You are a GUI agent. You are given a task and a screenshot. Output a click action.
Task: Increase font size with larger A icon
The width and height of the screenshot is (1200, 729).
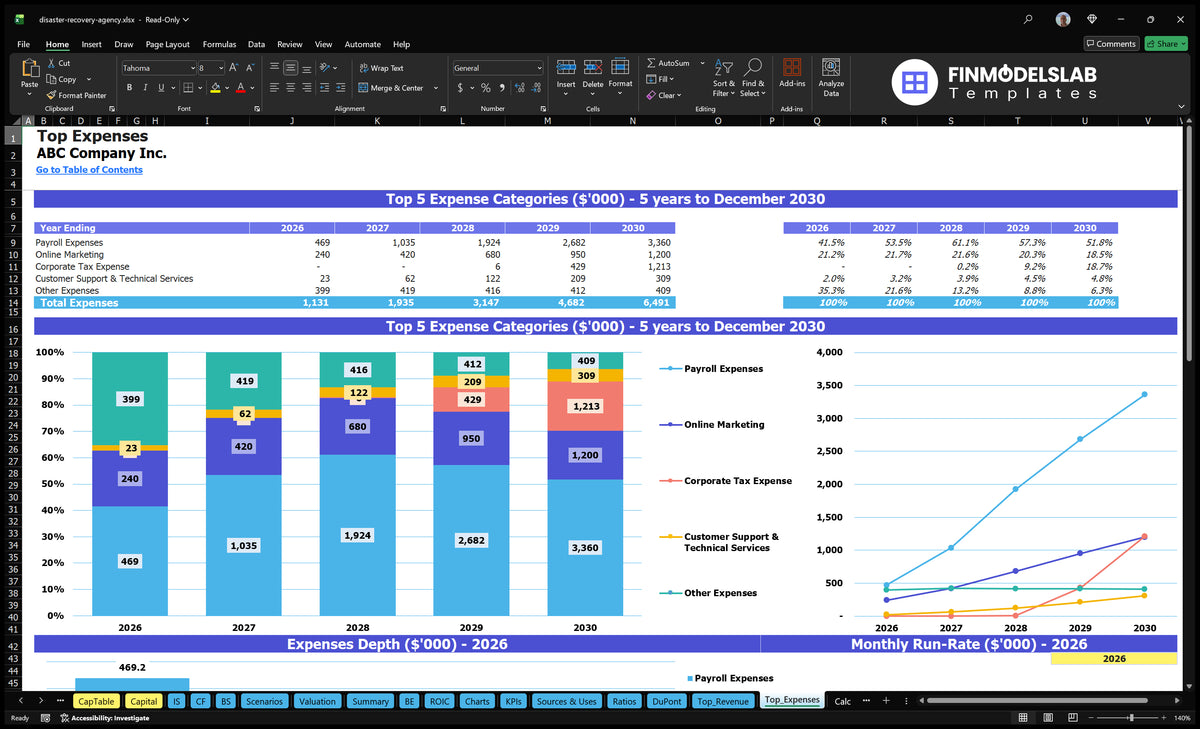point(234,68)
